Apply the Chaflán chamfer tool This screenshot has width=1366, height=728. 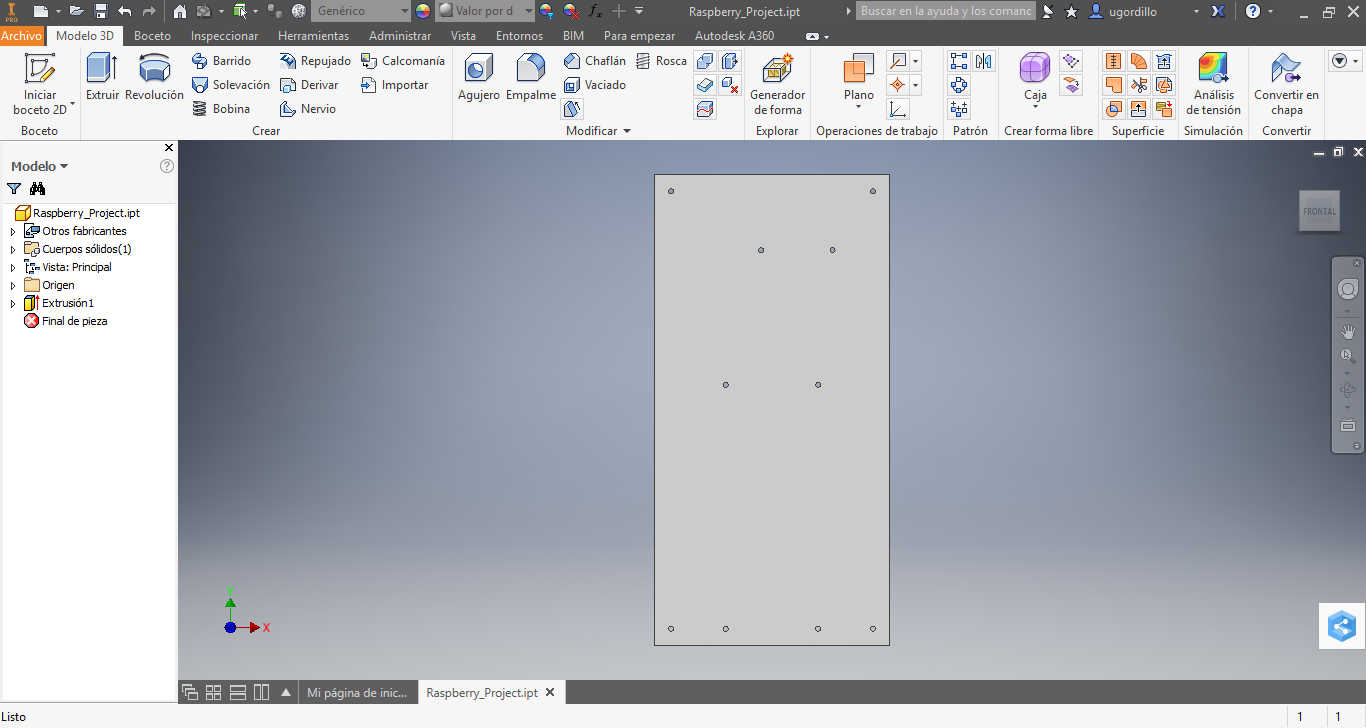(594, 61)
